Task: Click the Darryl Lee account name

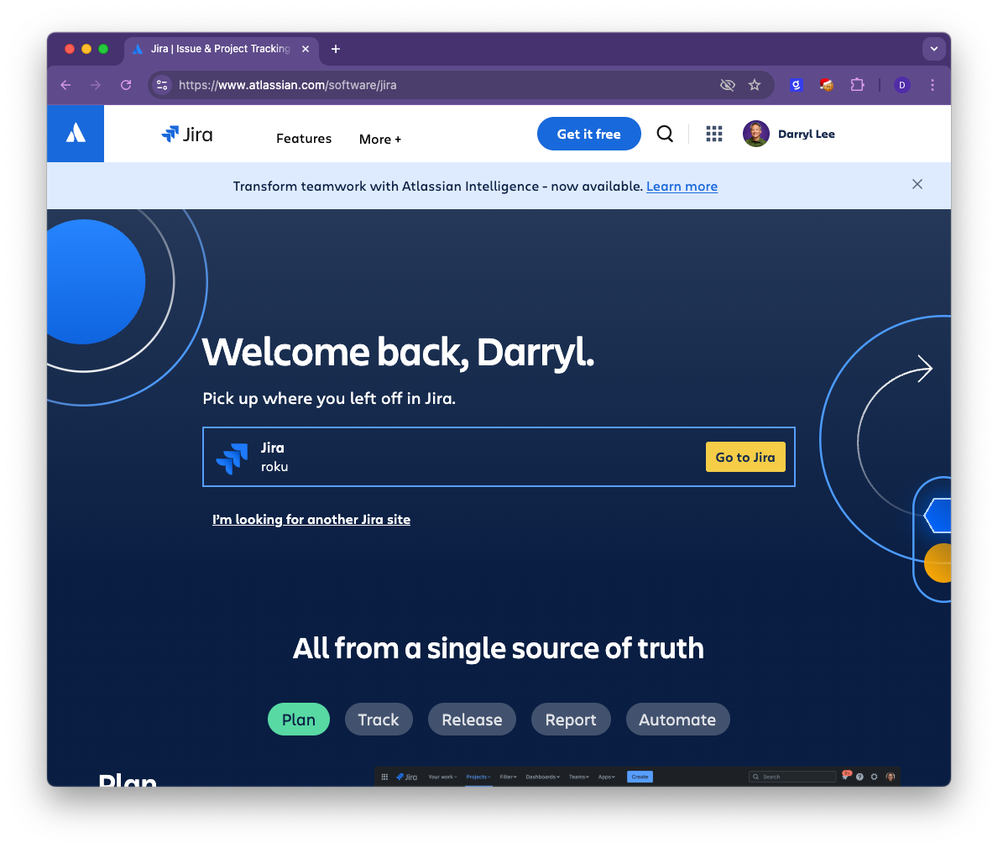Action: coord(806,134)
